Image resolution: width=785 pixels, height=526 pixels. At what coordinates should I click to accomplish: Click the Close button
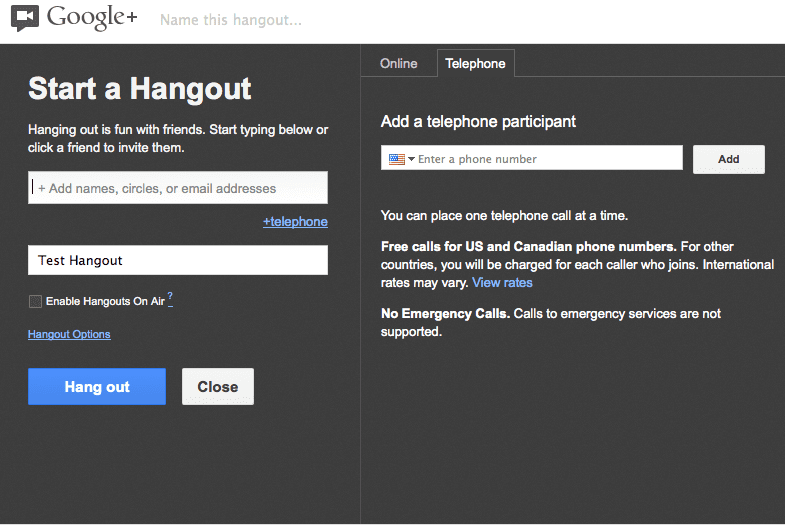pos(217,387)
